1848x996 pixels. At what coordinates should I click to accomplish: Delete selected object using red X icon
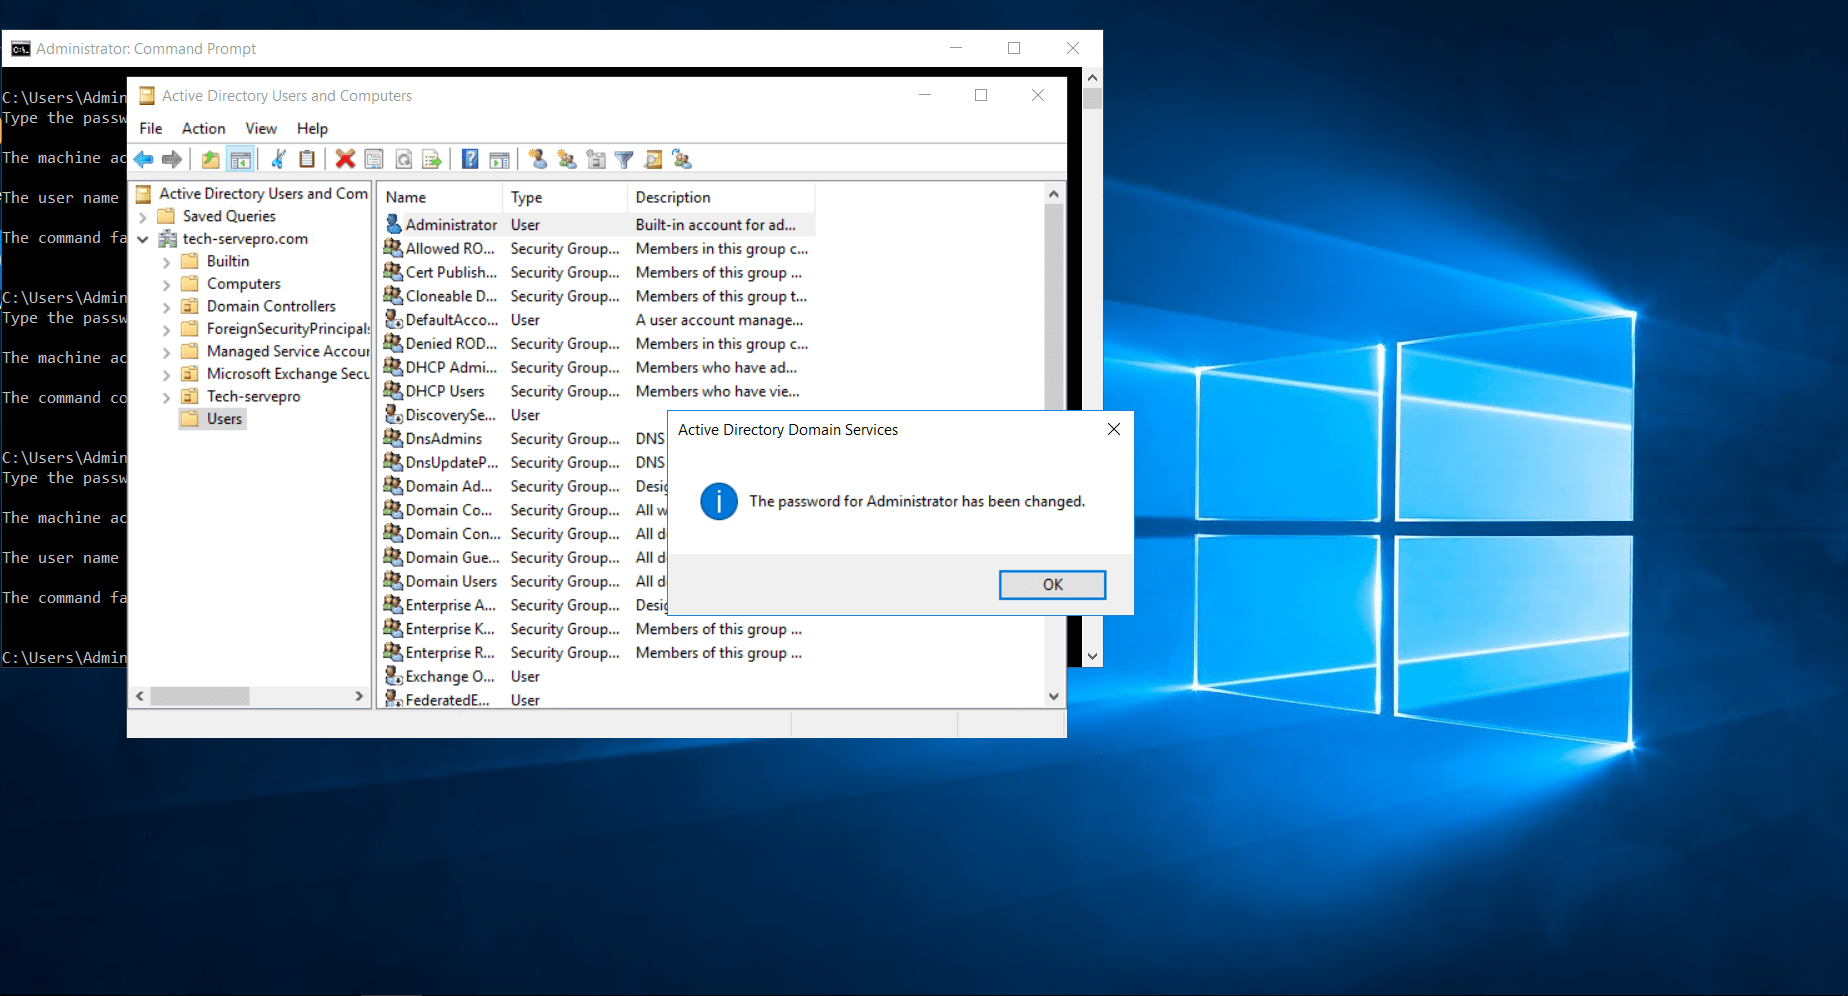click(x=344, y=159)
